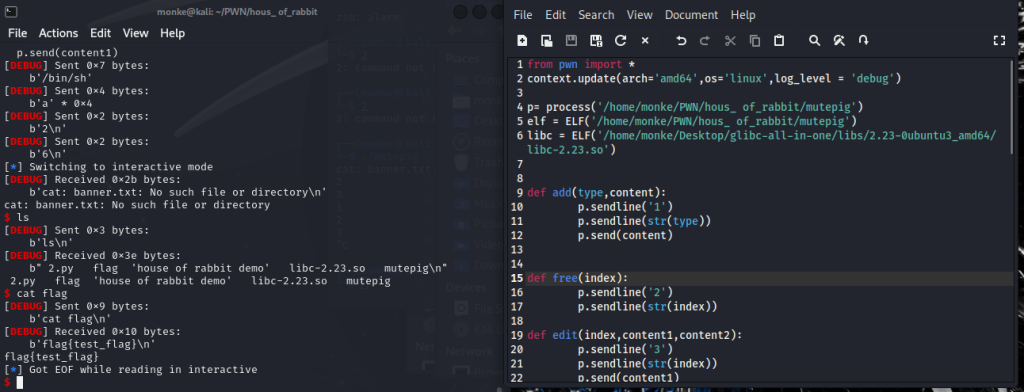Click the 'Sent 0×9 bytes:' debug line in the terminal

[x=76, y=306]
